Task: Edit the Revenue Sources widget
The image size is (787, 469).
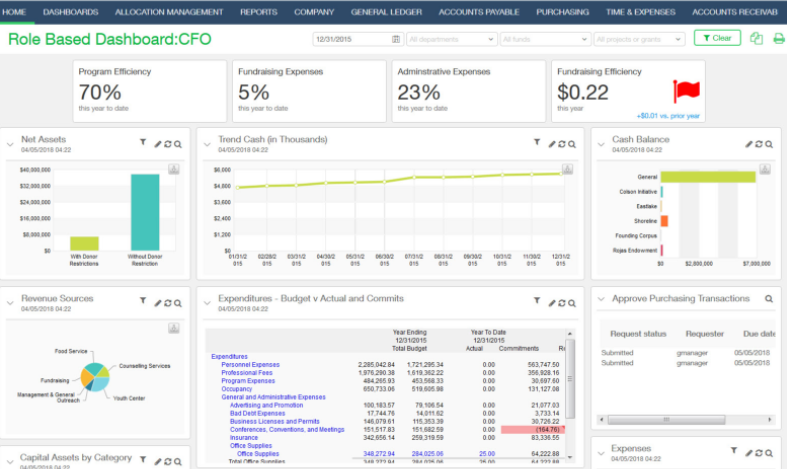Action: click(158, 303)
